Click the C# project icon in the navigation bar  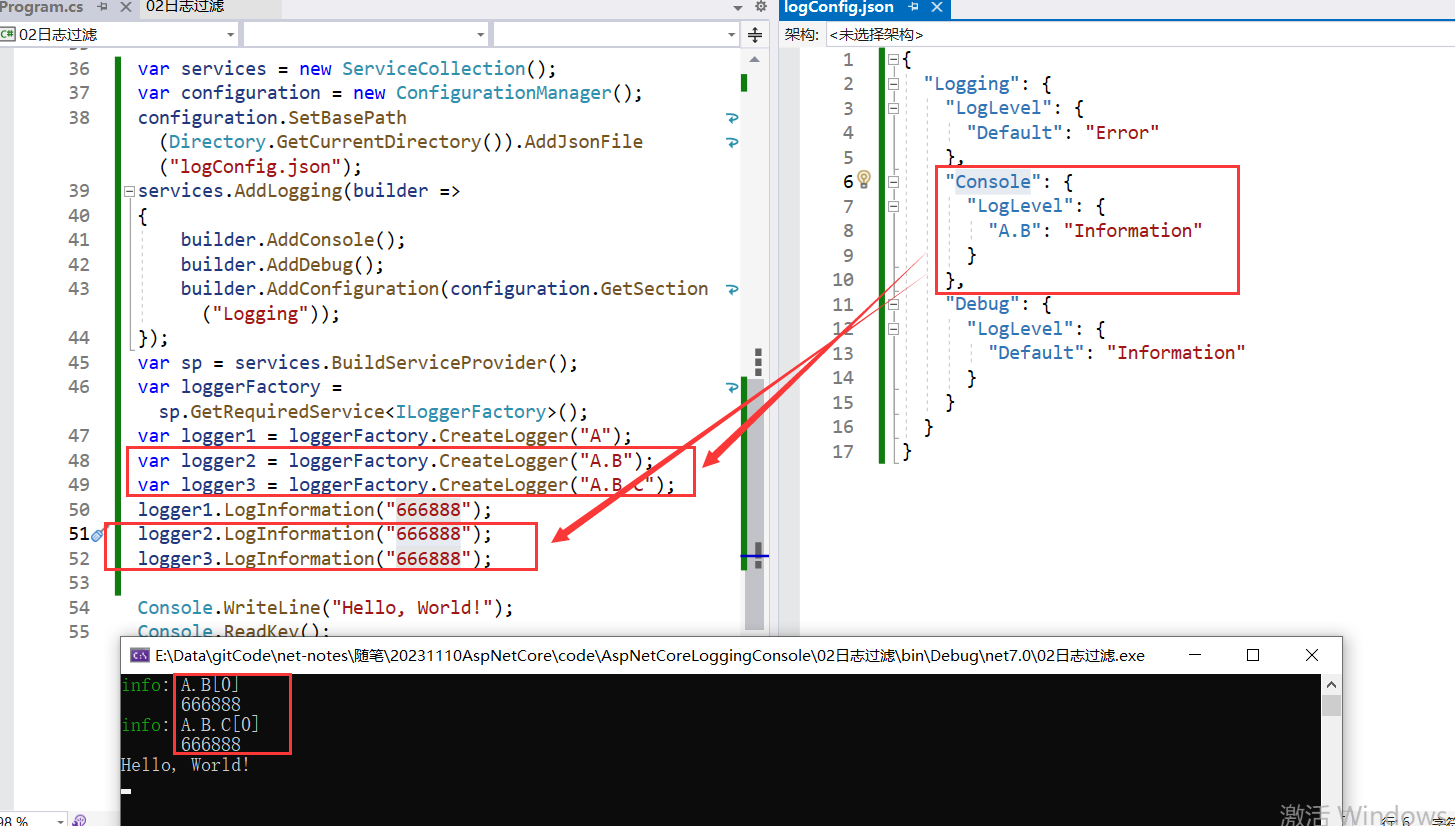[9, 35]
